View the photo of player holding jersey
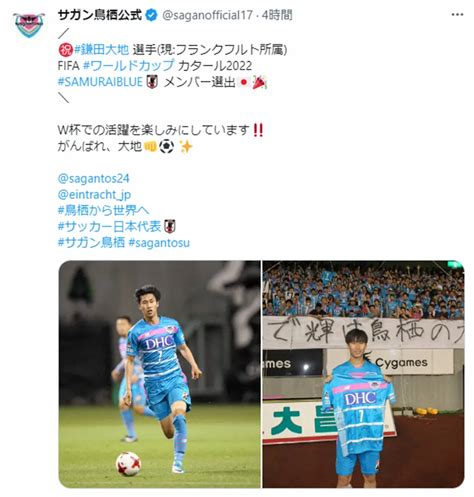 (x=363, y=374)
